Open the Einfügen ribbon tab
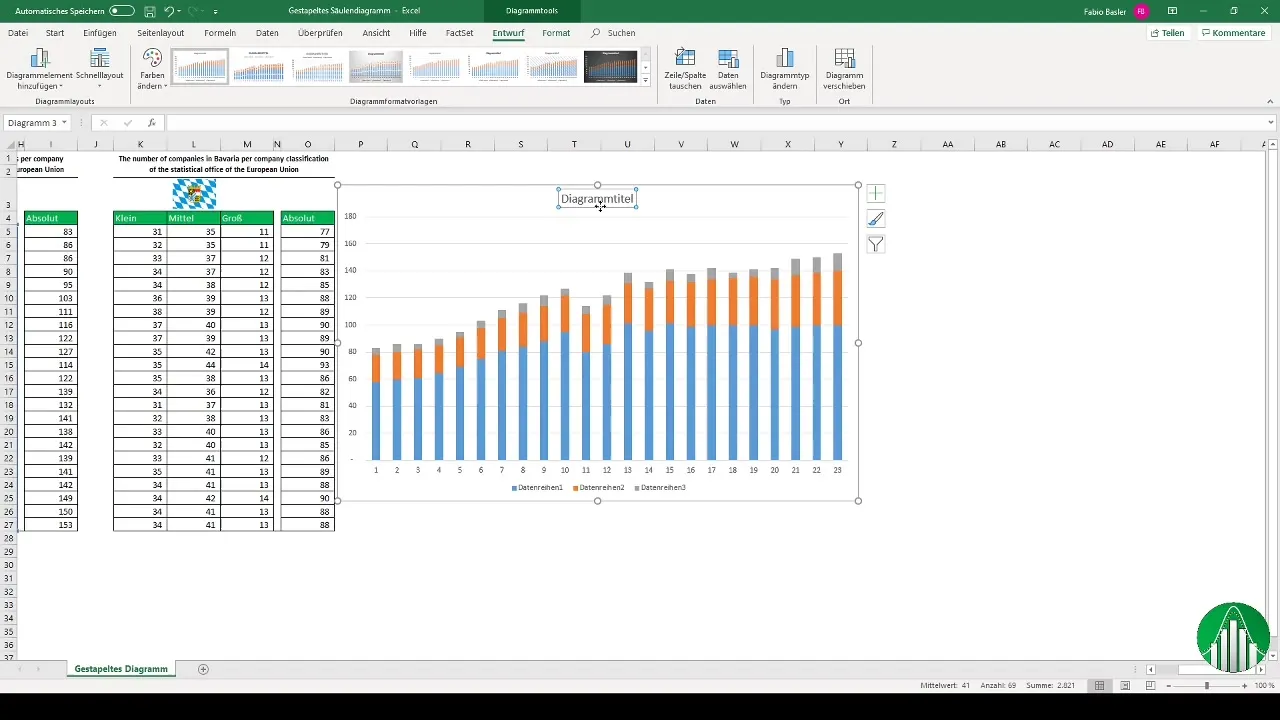The image size is (1280, 720). coord(100,33)
